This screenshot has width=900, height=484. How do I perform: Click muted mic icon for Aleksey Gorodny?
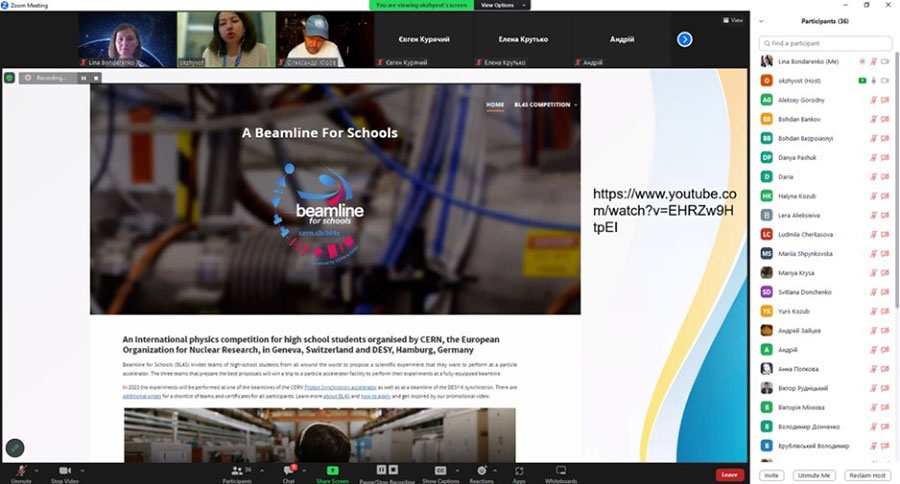tap(874, 100)
